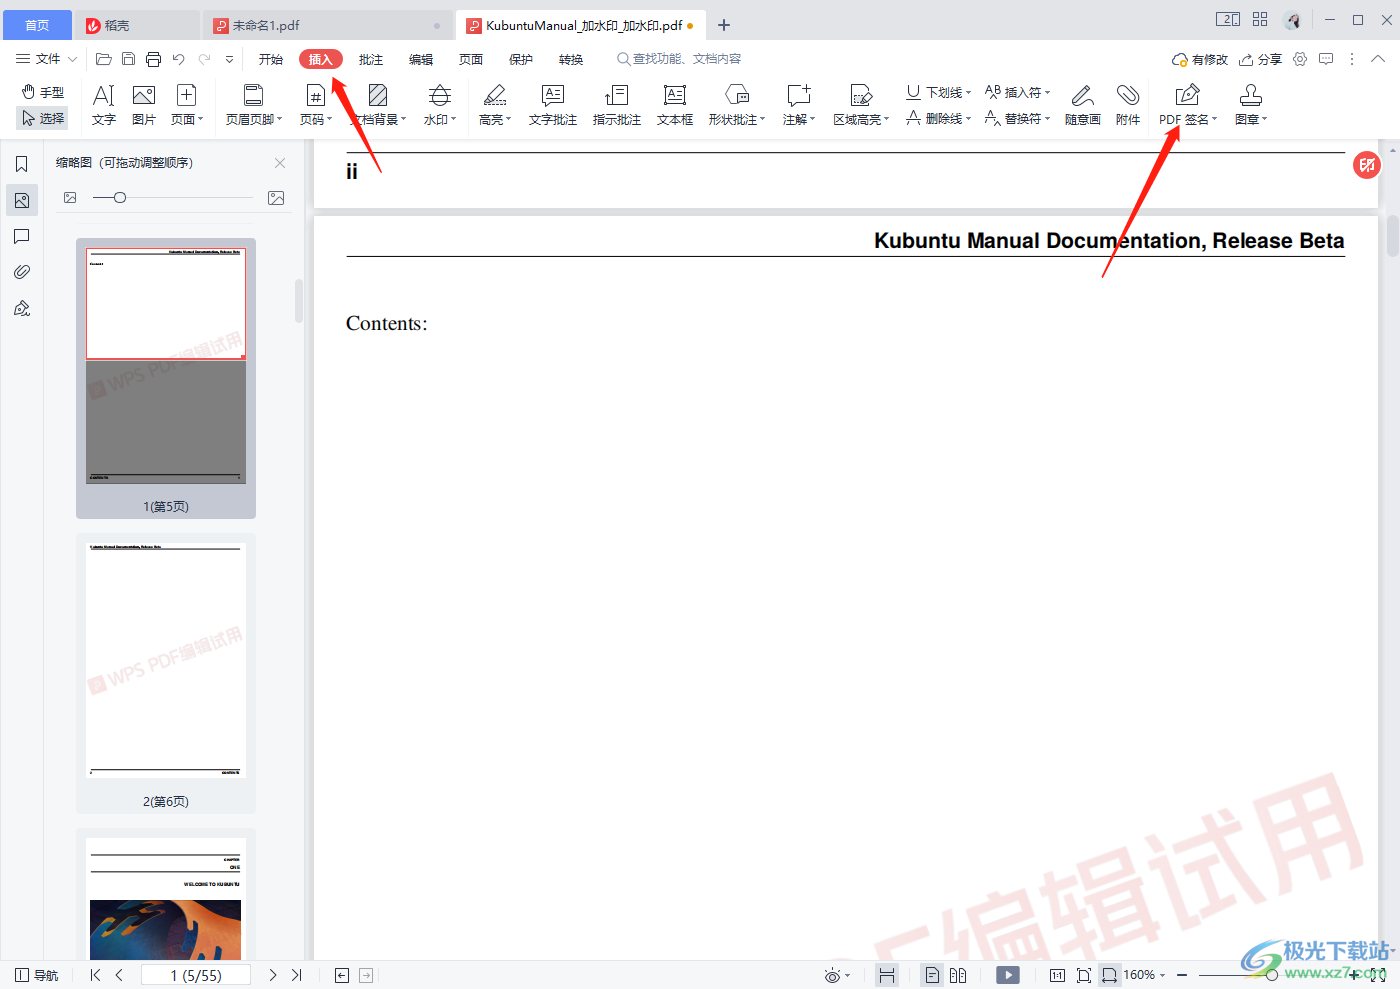Open the 页眉页脚 header footer dropdown
1400x989 pixels.
(254, 105)
